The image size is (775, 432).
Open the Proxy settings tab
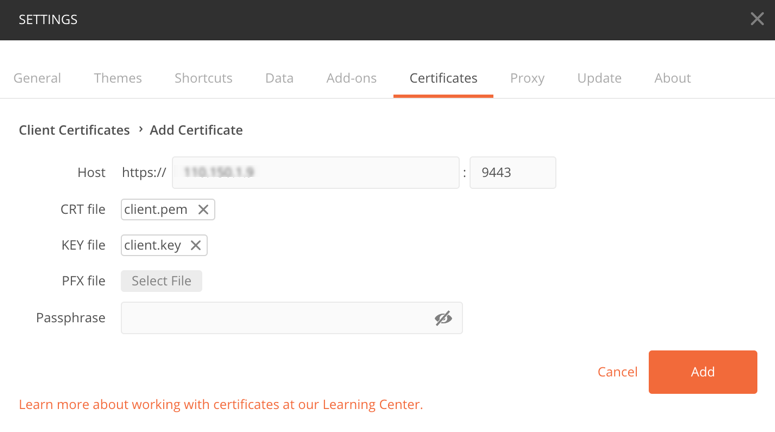[527, 78]
